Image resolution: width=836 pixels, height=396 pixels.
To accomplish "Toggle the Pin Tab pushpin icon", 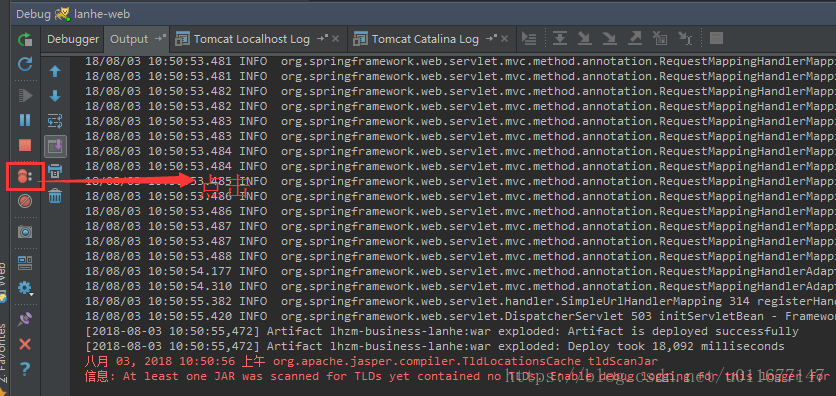I will [x=25, y=319].
